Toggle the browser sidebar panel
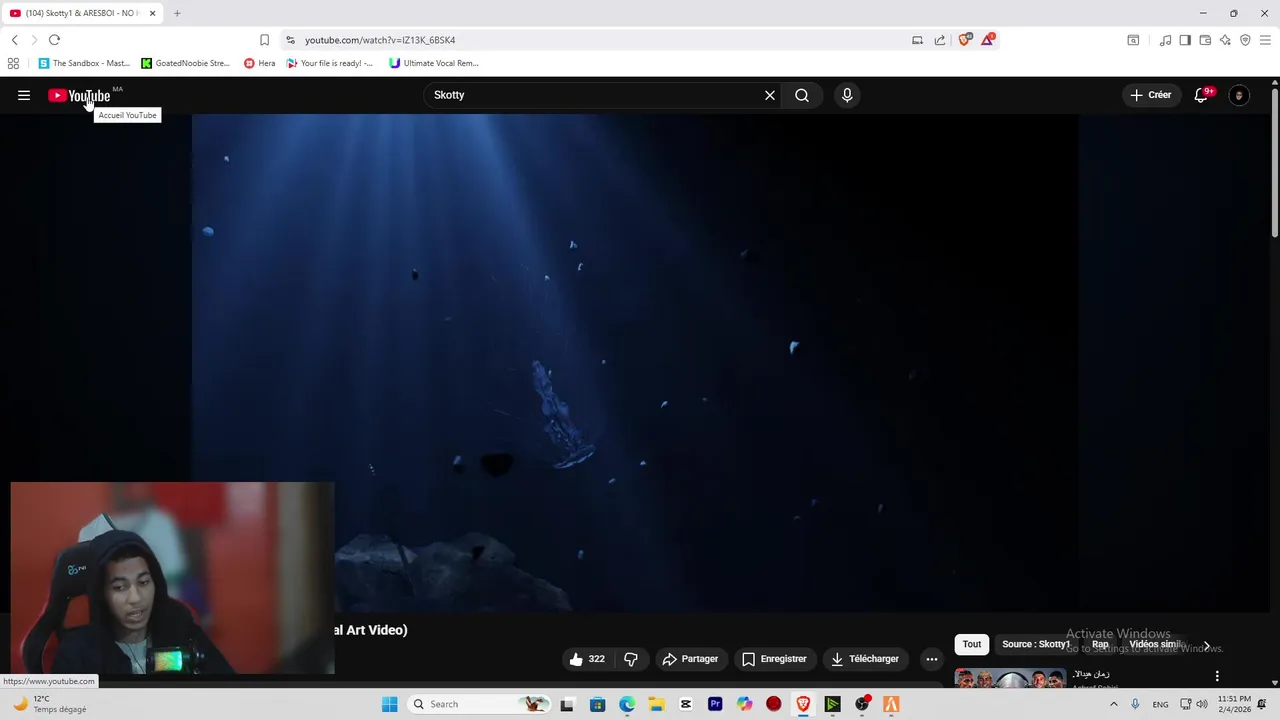The image size is (1280, 720). click(1185, 40)
